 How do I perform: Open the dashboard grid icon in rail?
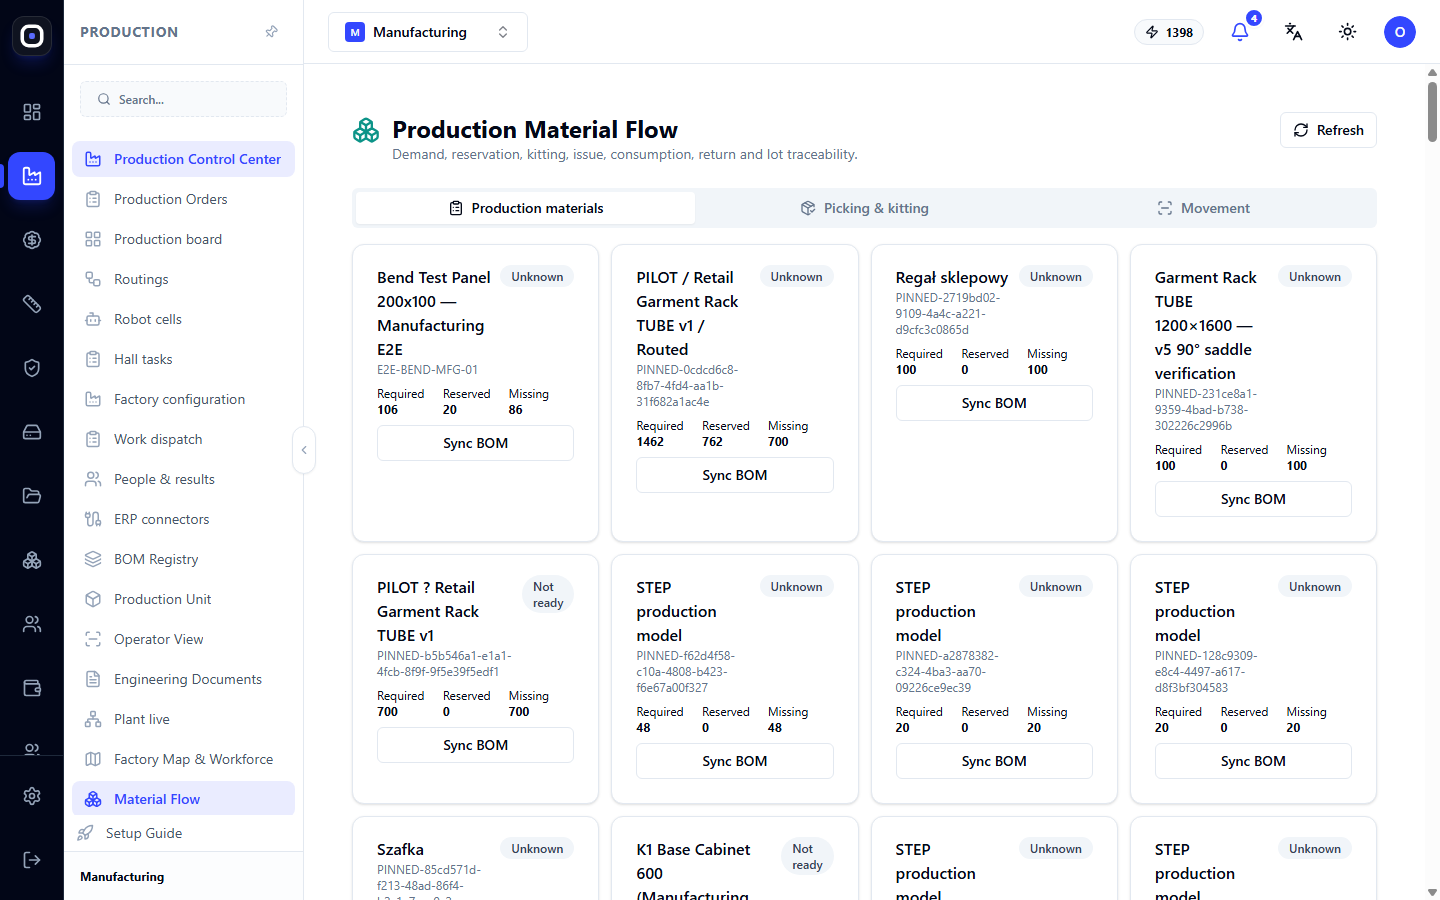(32, 112)
